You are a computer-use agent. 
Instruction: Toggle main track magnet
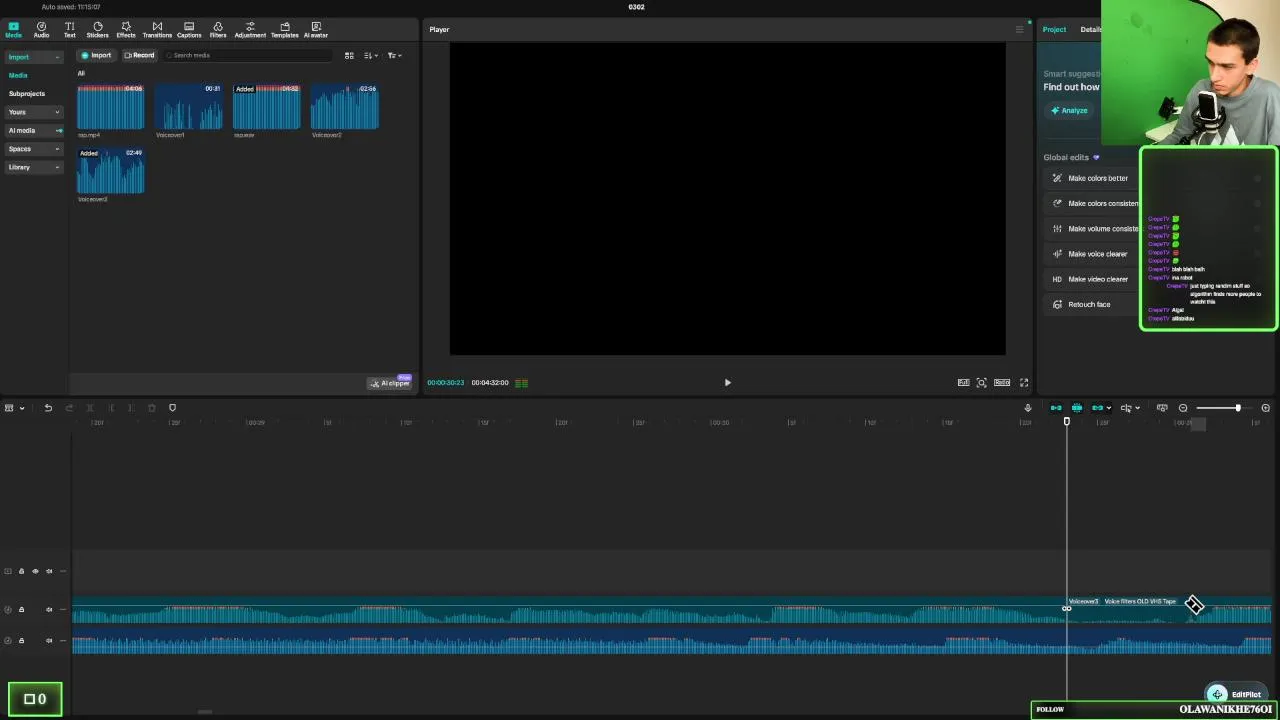point(1056,408)
